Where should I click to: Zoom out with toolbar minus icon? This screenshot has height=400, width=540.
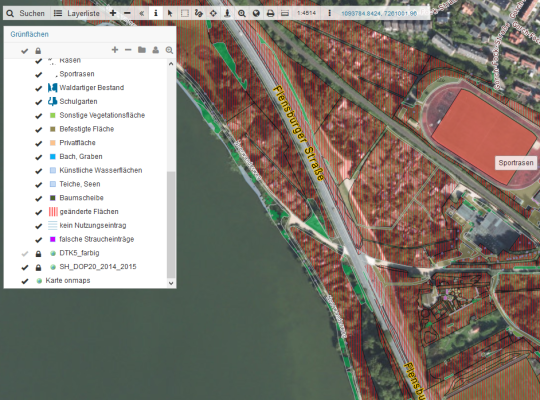[127, 13]
